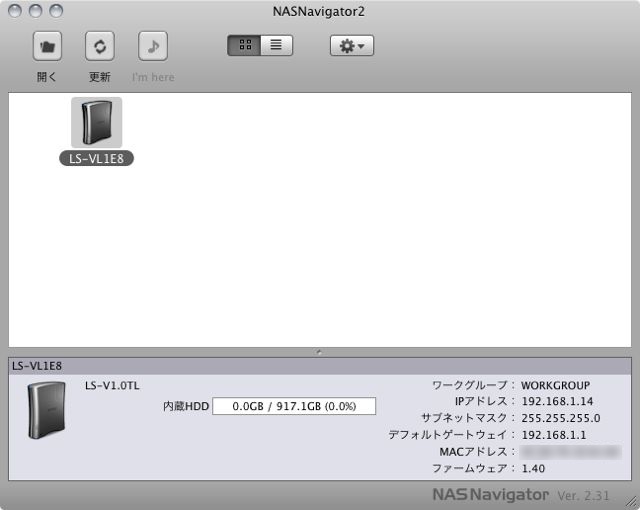This screenshot has width=640, height=510.
Task: Minimize the NASNavigator2 window
Action: coord(36,11)
